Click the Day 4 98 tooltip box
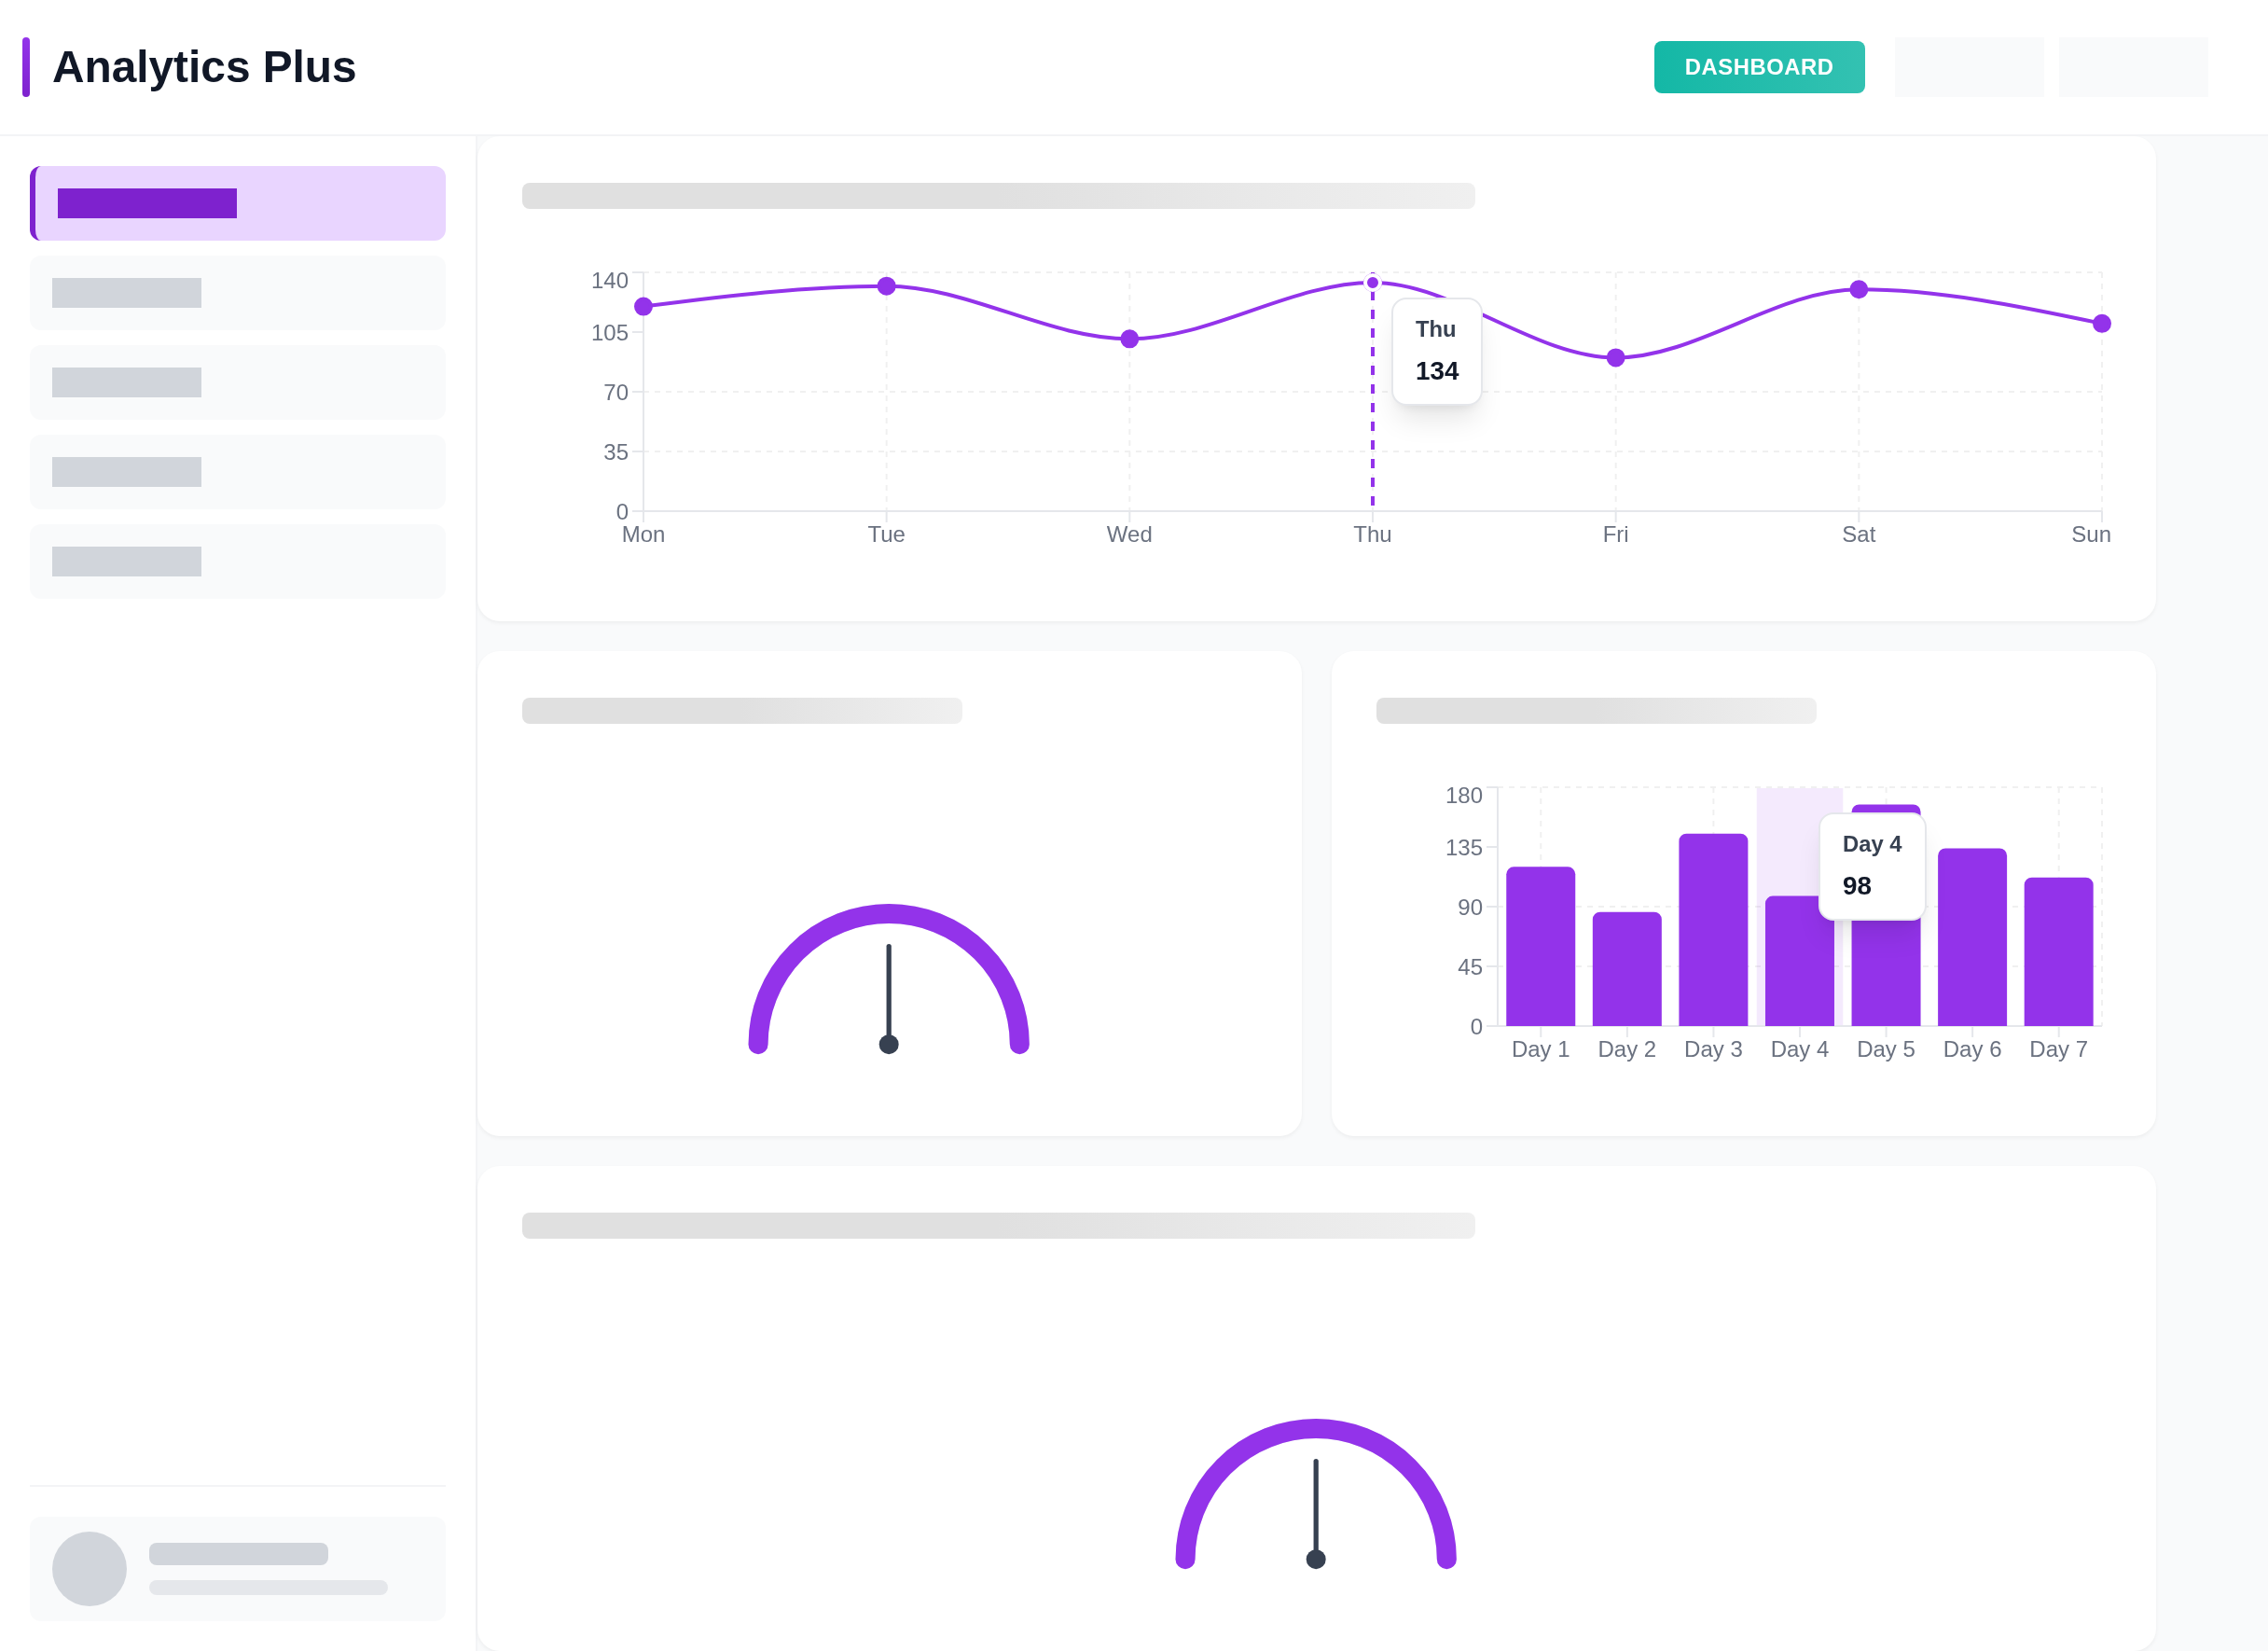The image size is (2268, 1651). 1871,866
